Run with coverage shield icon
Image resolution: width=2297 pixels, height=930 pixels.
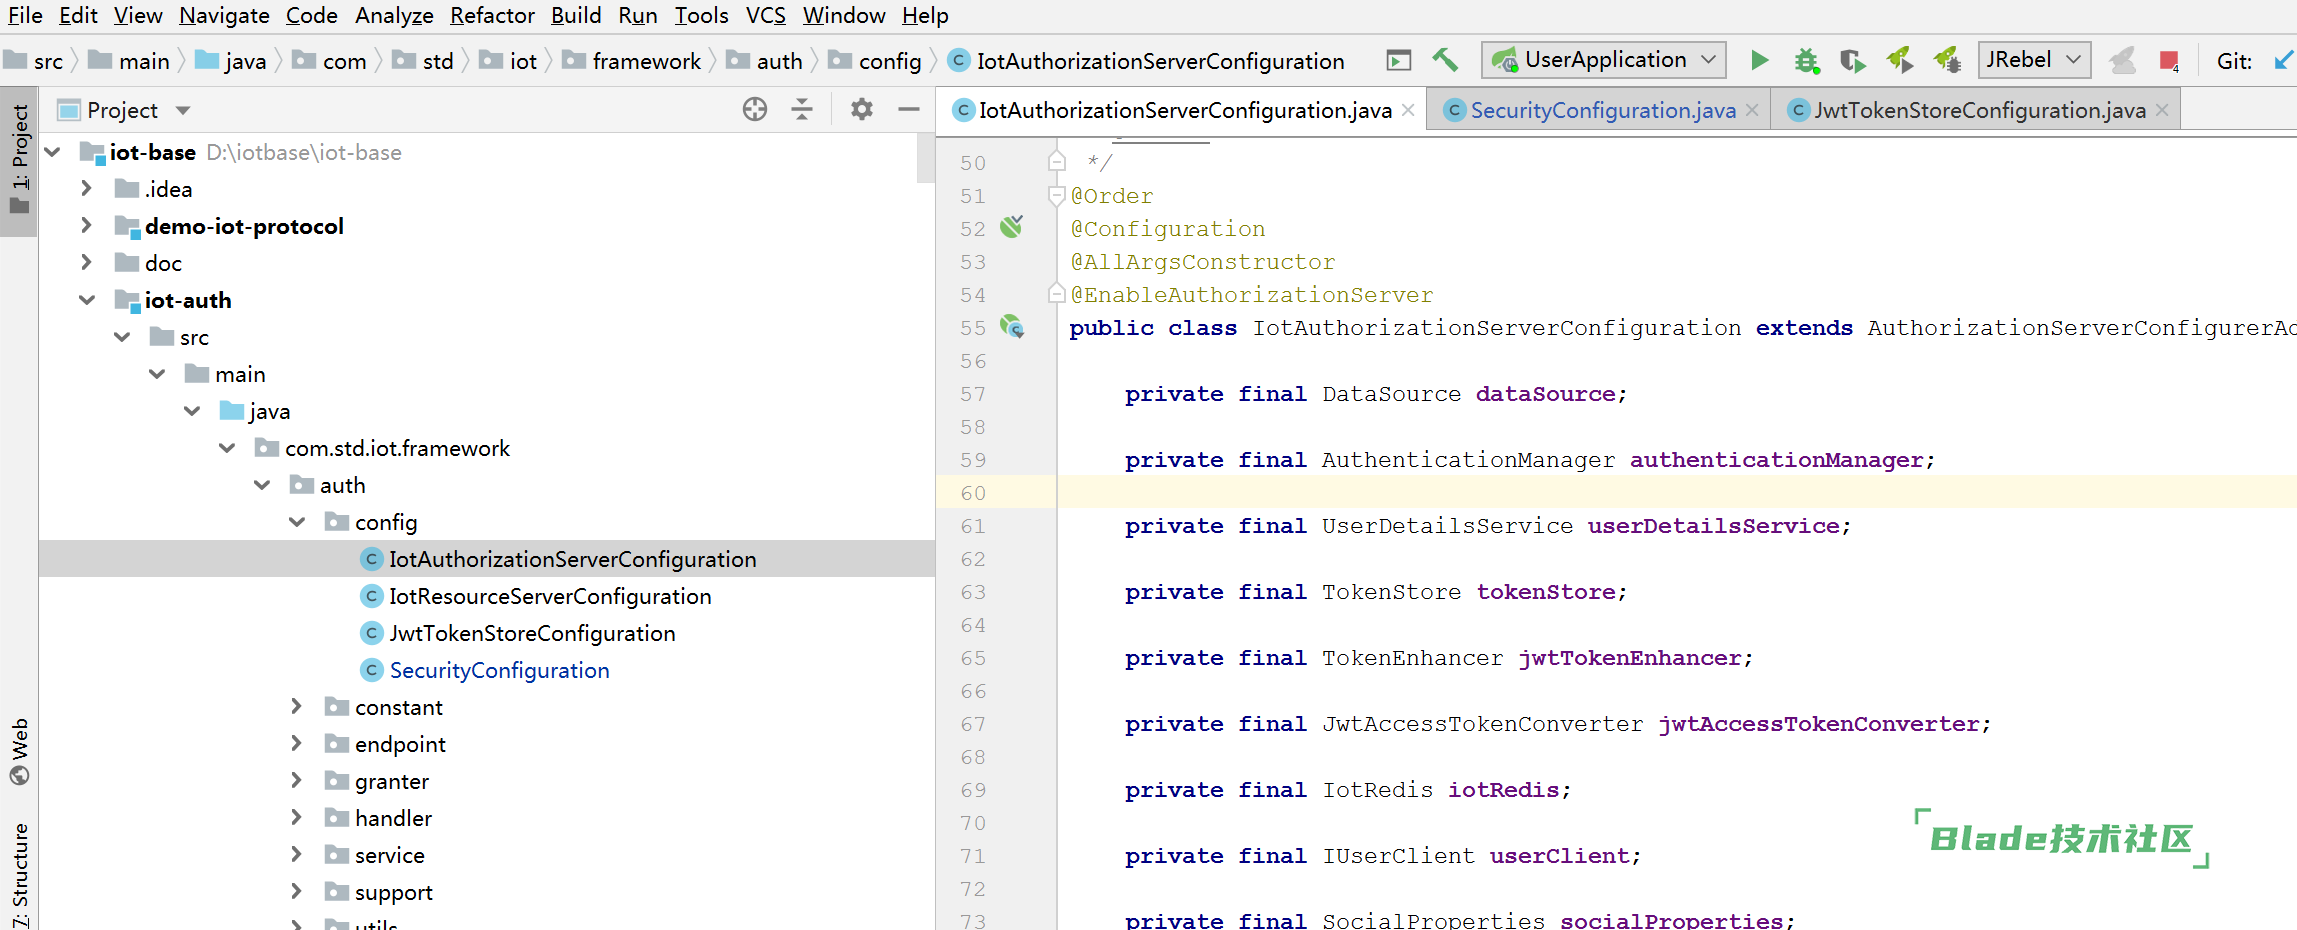click(1852, 61)
